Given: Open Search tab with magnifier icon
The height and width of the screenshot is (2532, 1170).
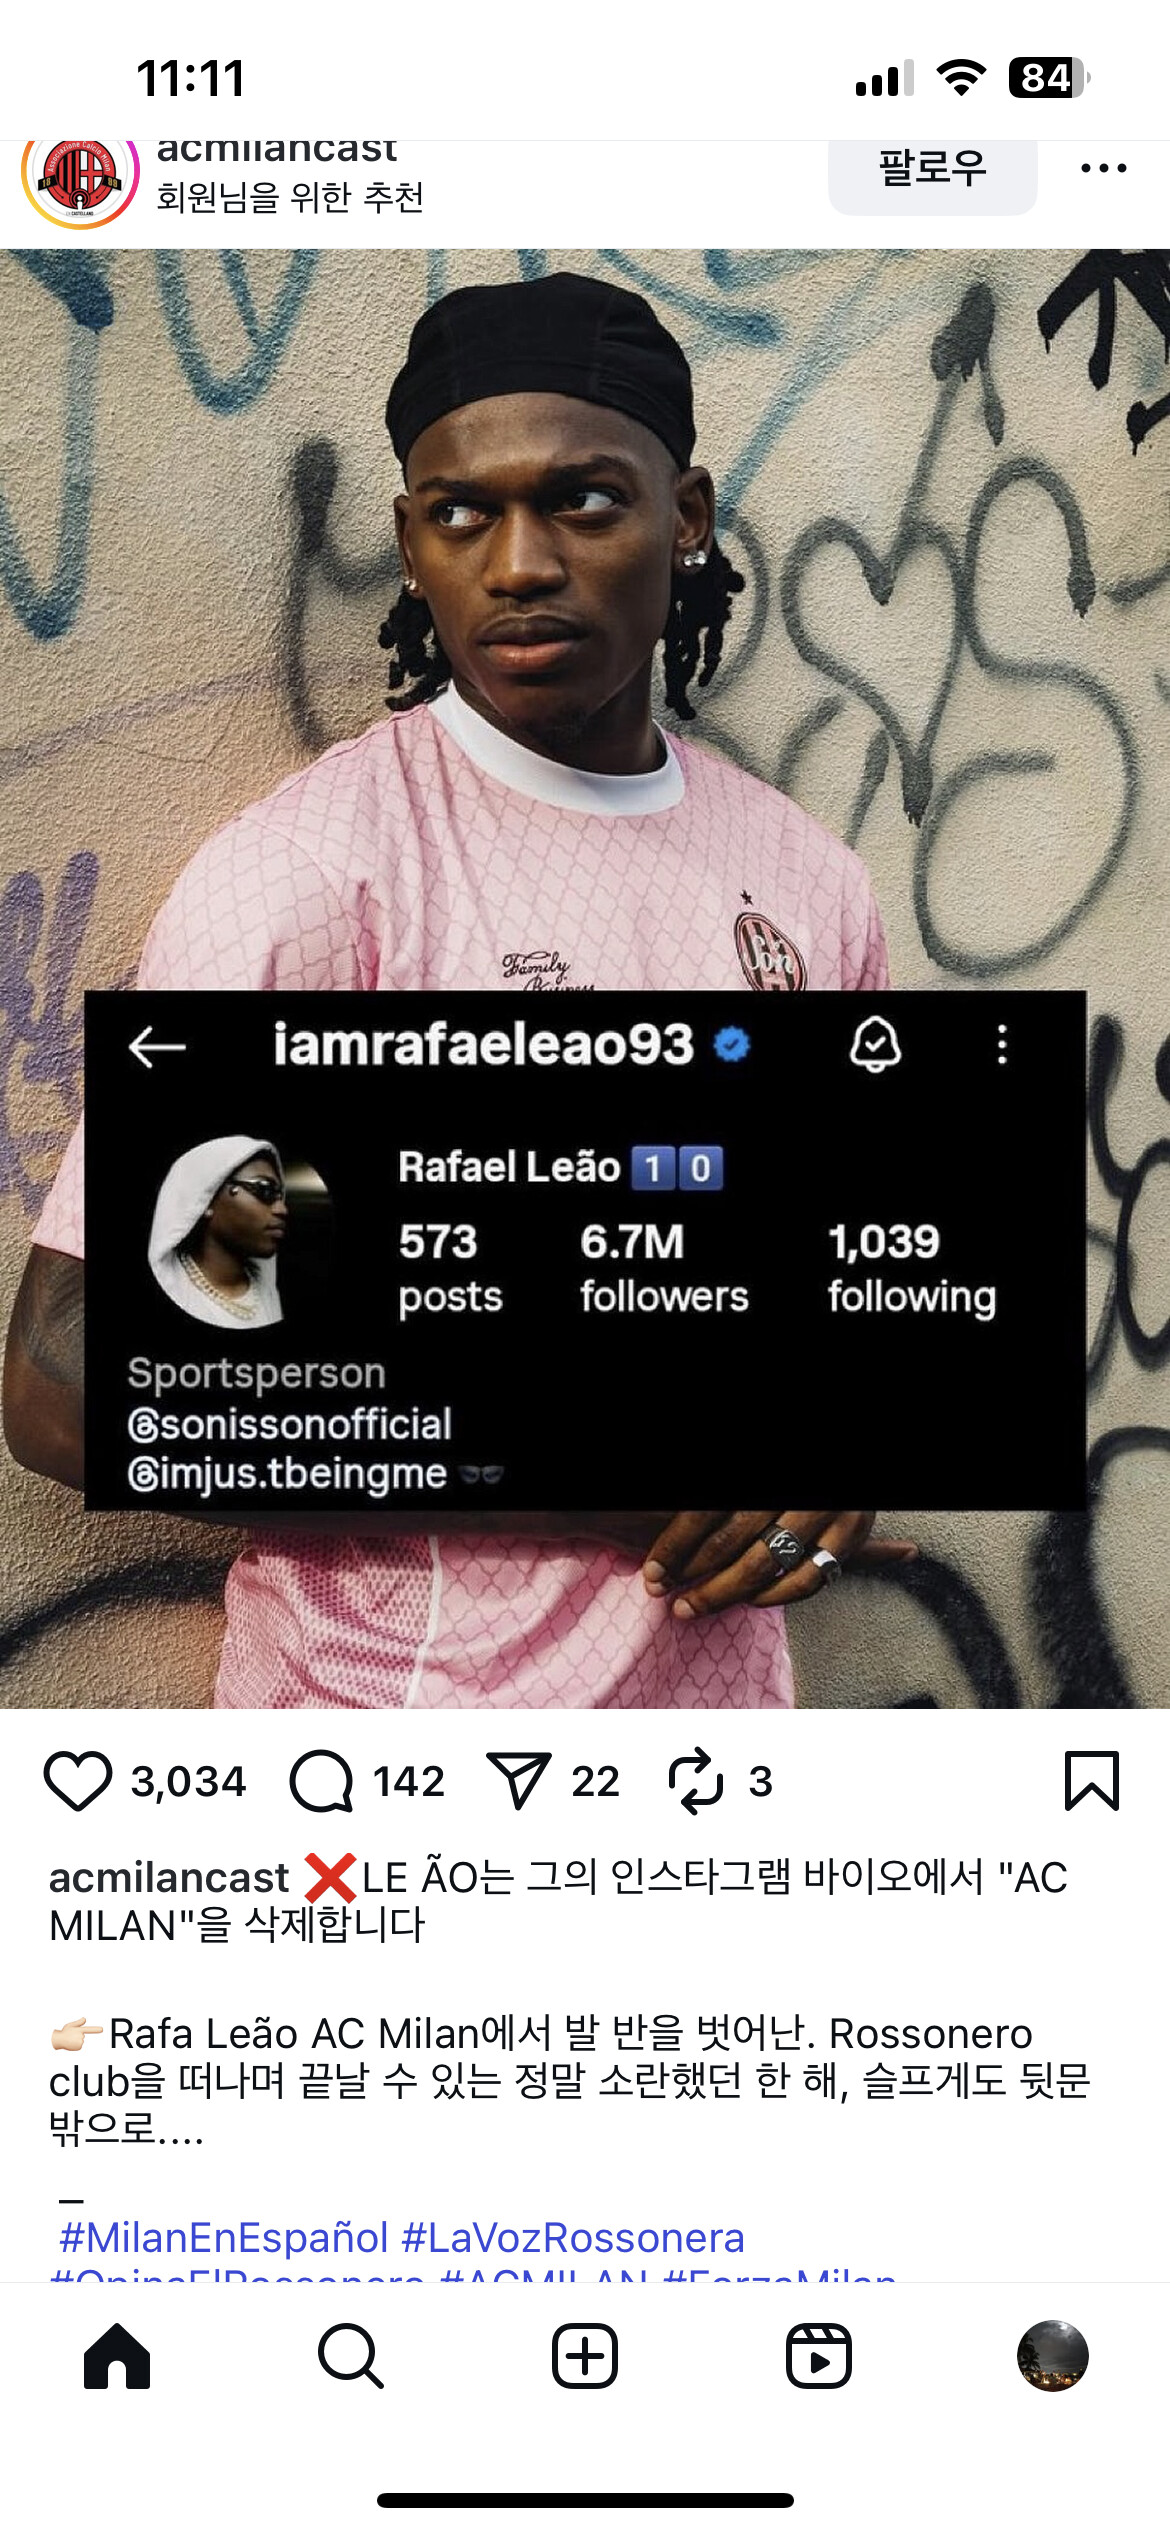Looking at the screenshot, I should tap(350, 2355).
